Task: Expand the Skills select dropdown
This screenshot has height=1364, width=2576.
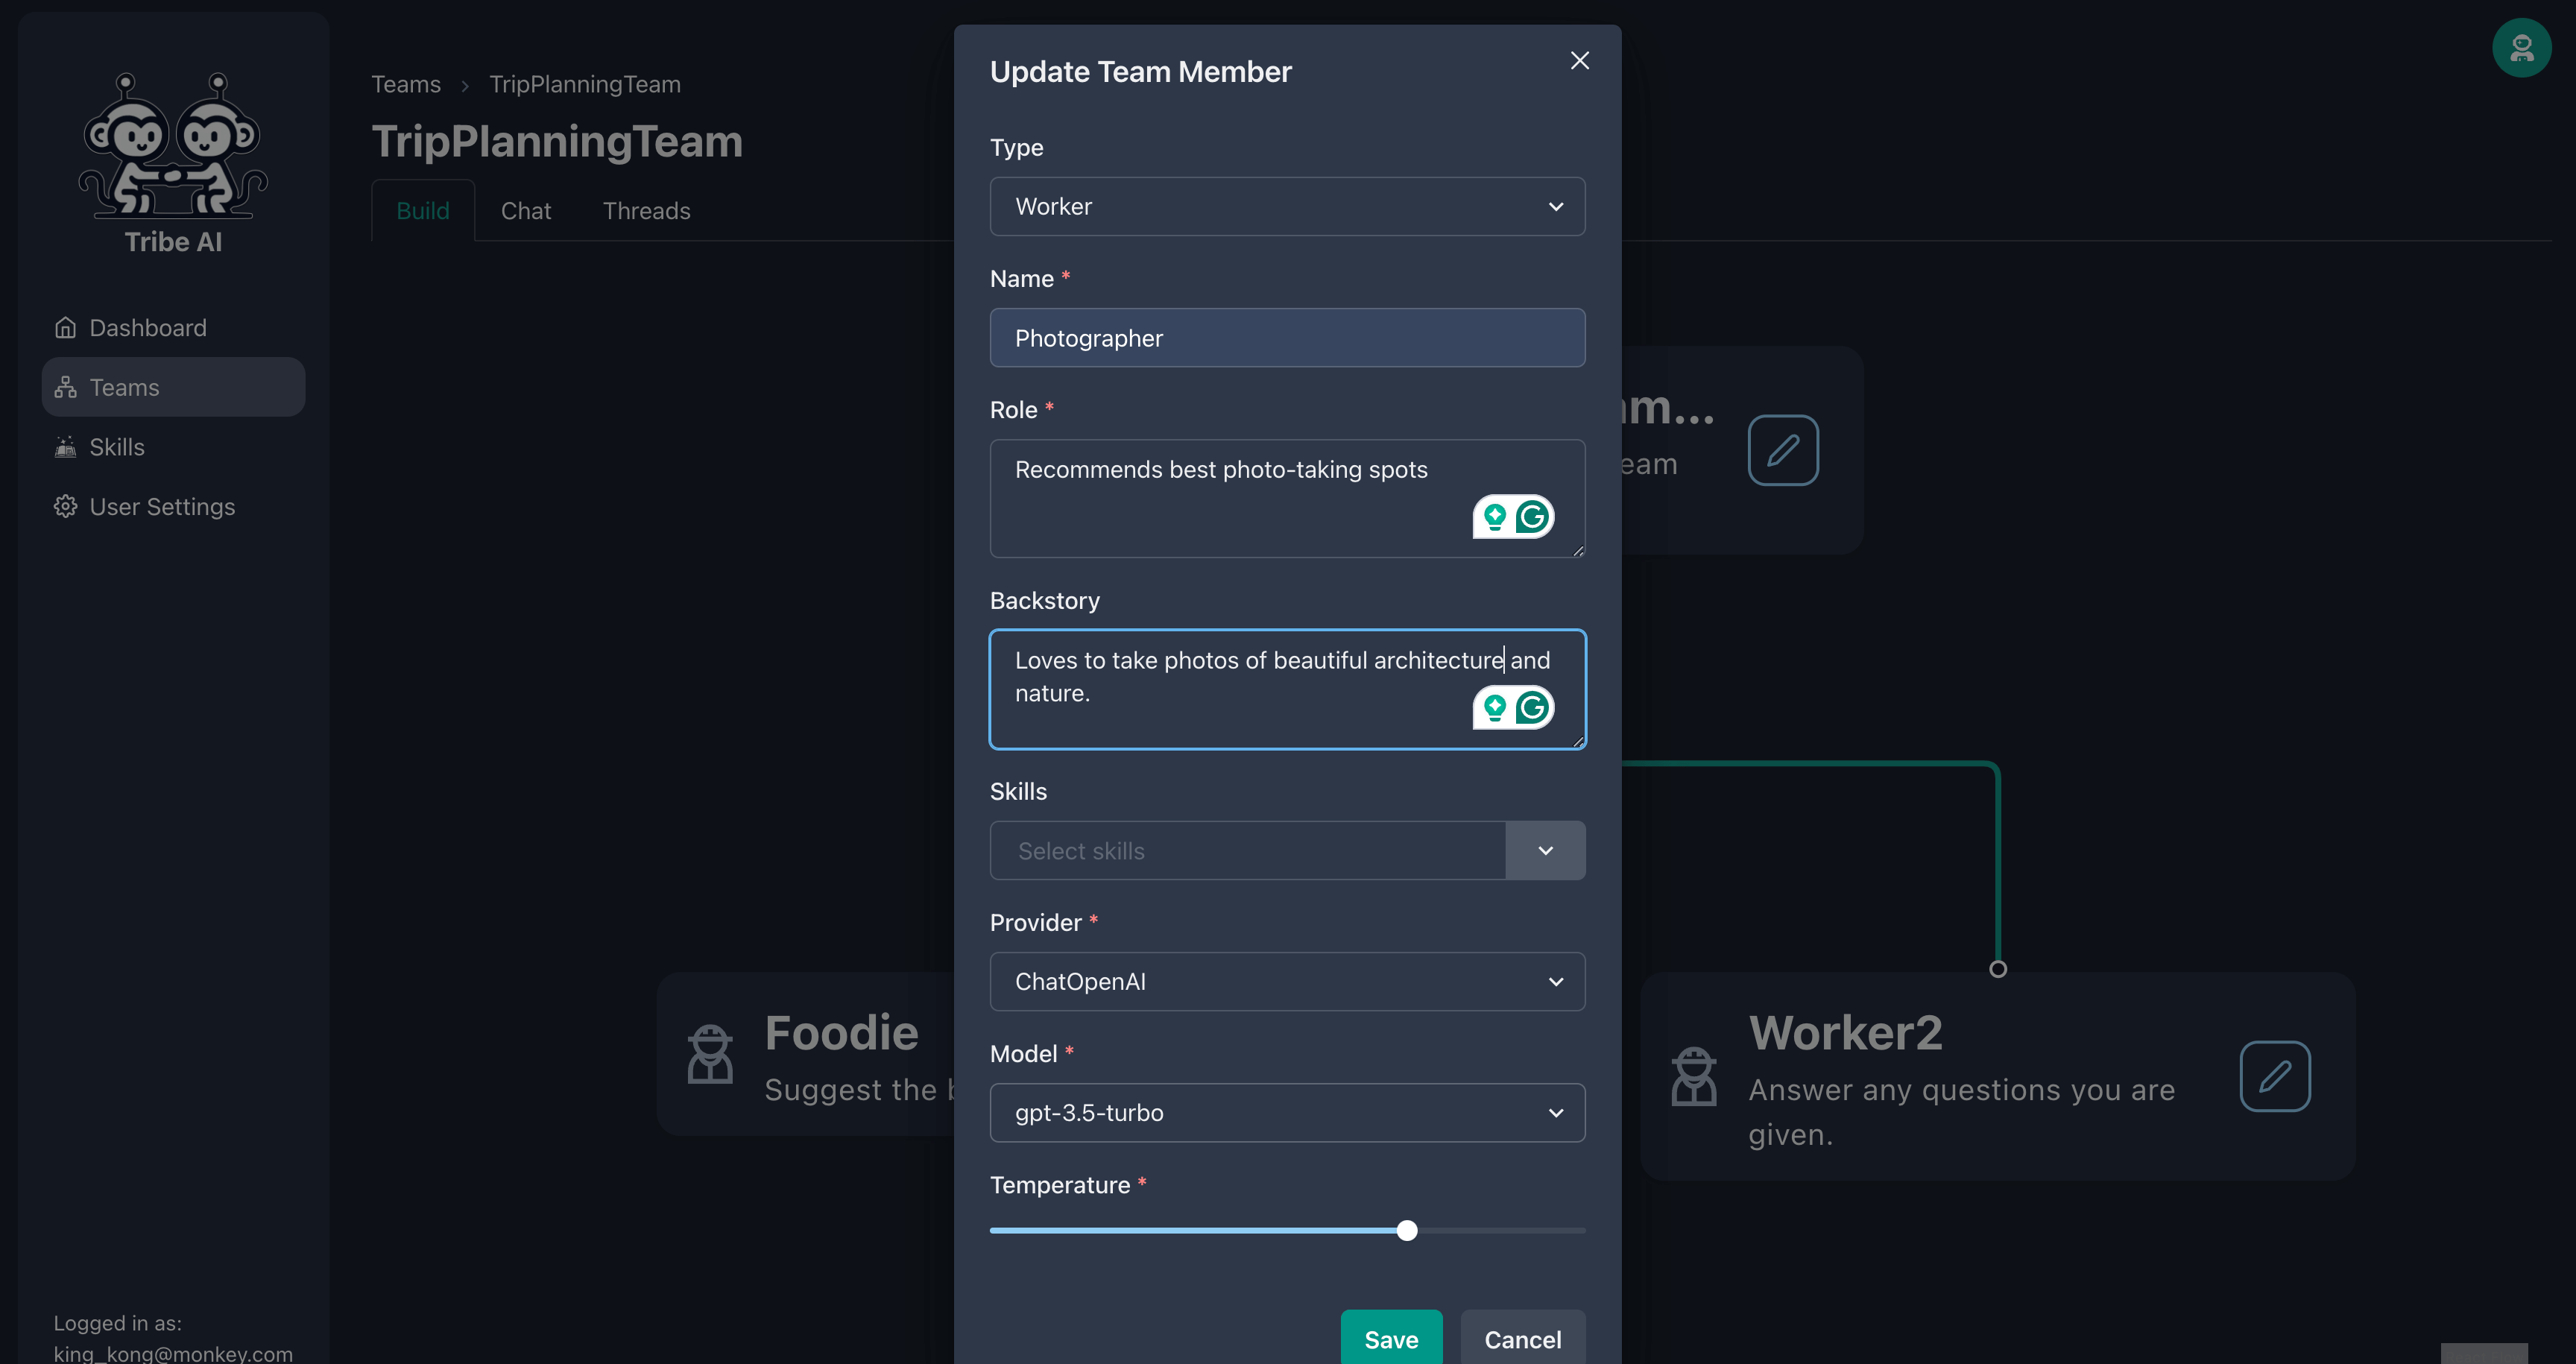Action: (1544, 850)
